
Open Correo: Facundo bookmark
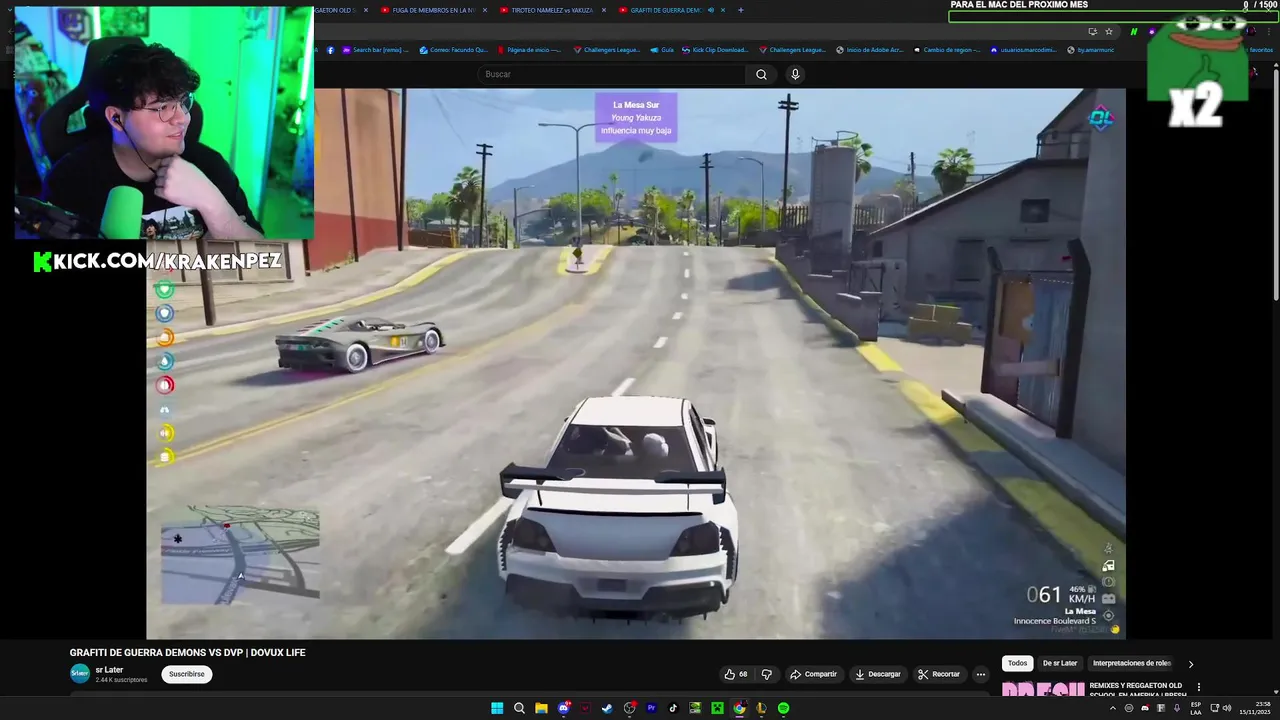coord(453,50)
